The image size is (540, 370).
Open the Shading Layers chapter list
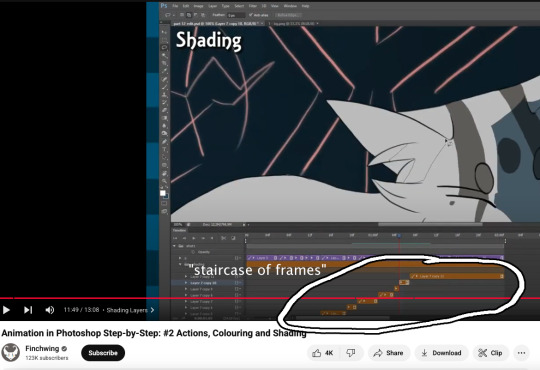coord(130,310)
